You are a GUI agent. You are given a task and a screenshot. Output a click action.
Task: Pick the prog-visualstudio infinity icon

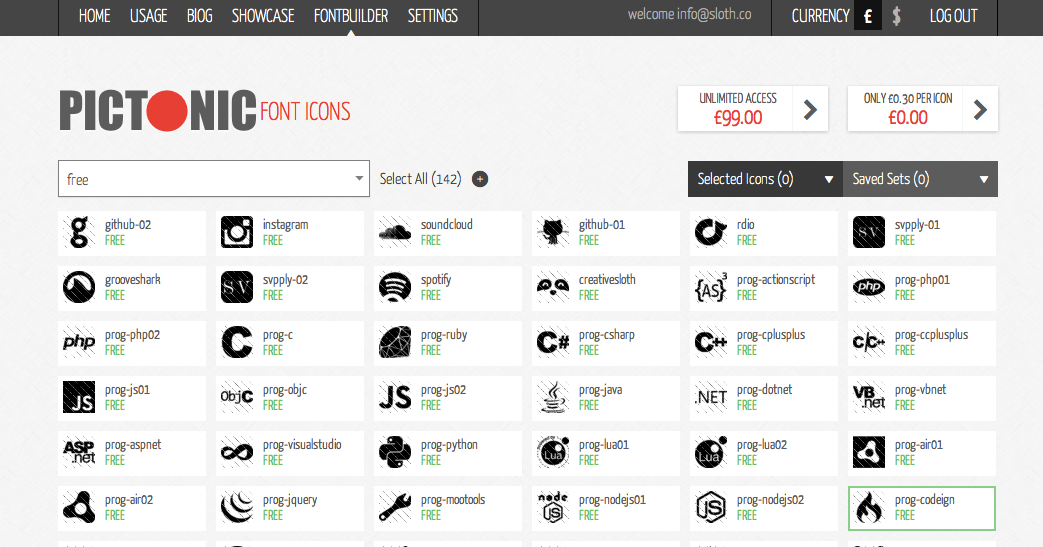238,452
